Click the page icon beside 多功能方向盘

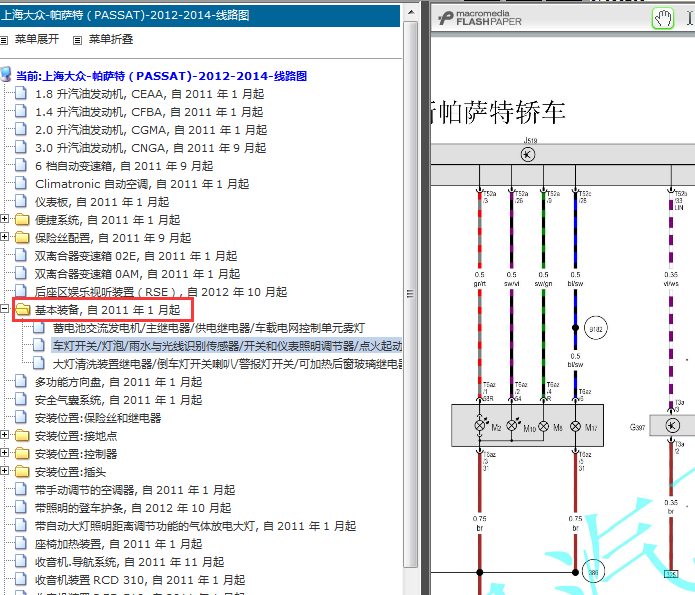tap(20, 381)
